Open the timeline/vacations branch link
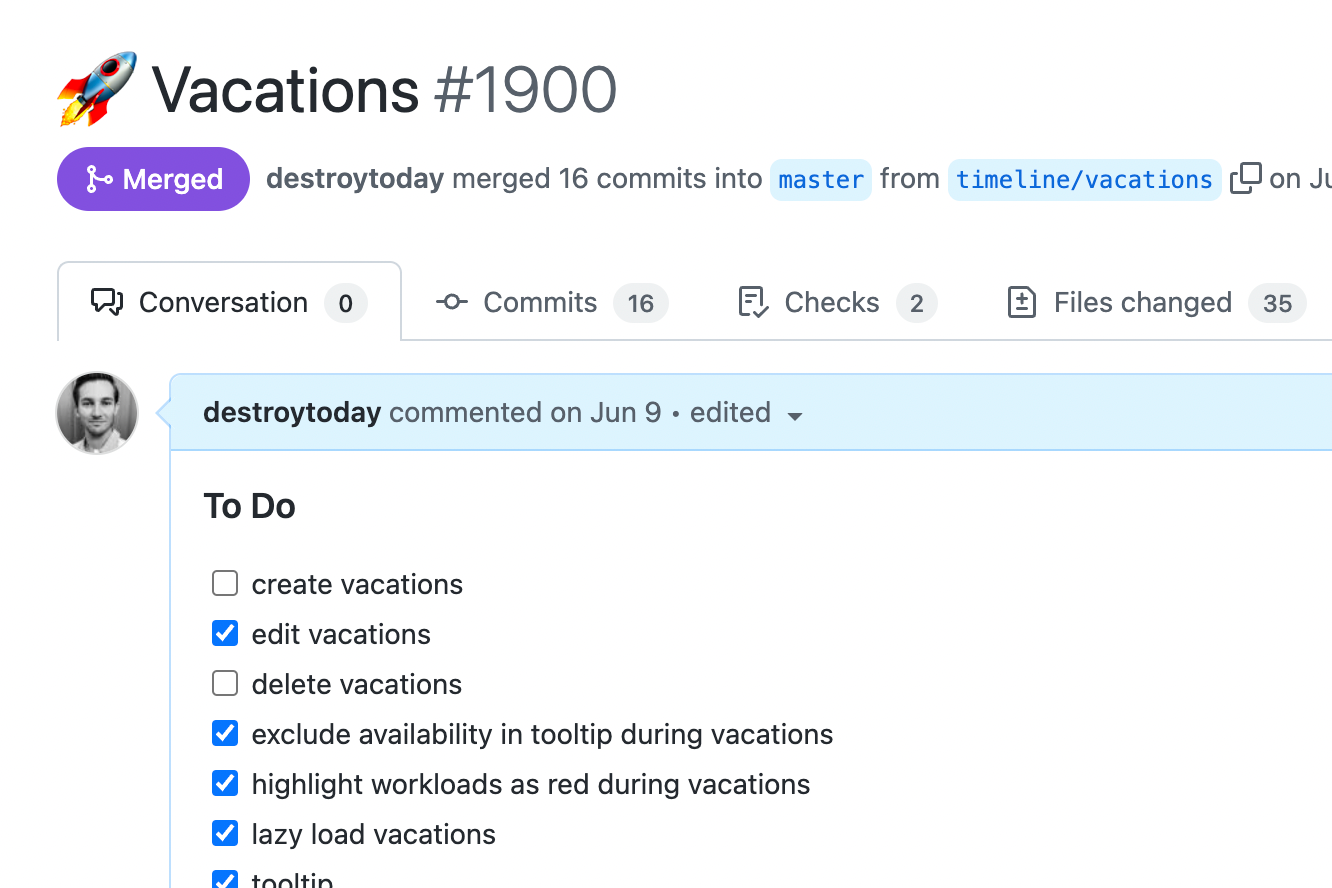 click(x=1084, y=180)
